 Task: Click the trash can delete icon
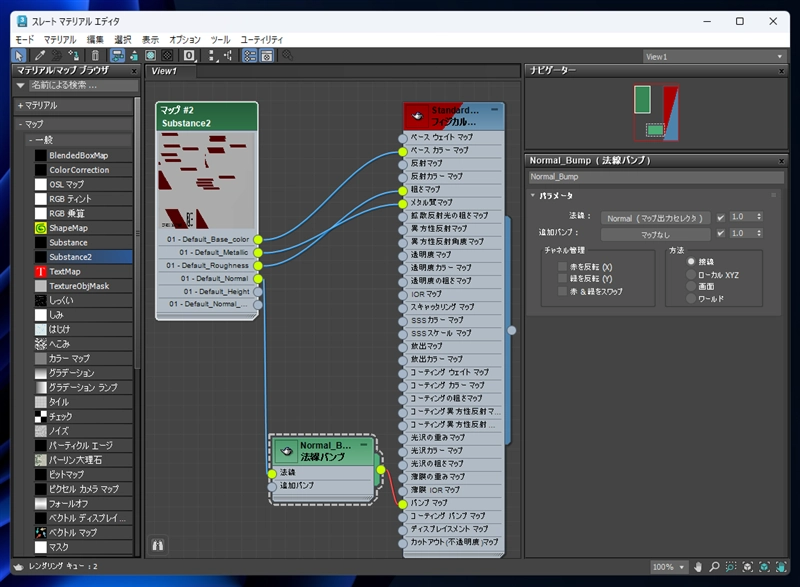click(x=95, y=56)
